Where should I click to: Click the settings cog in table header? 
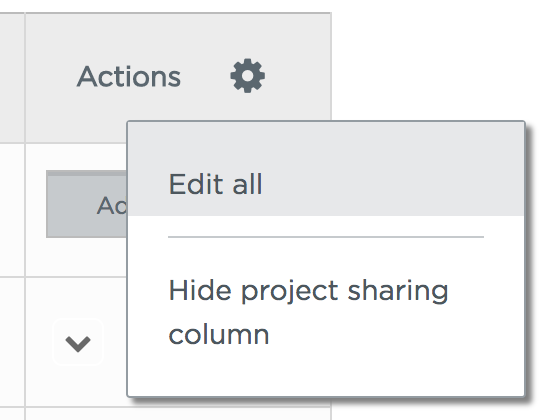click(x=248, y=76)
